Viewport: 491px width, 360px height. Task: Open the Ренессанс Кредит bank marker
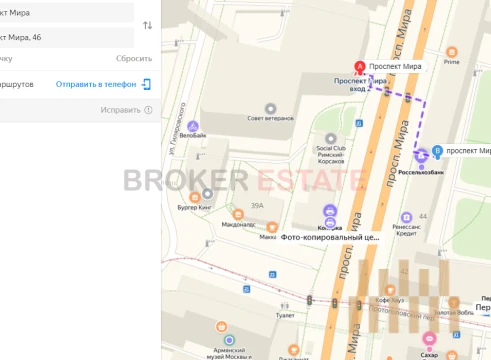point(406,217)
